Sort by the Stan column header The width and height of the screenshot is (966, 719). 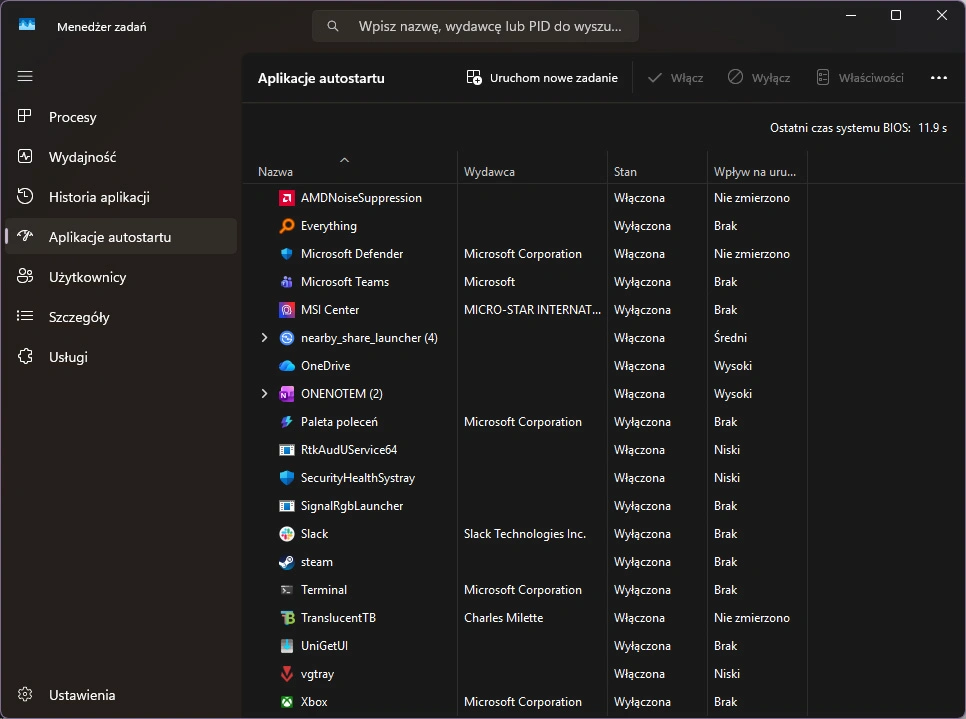point(625,172)
